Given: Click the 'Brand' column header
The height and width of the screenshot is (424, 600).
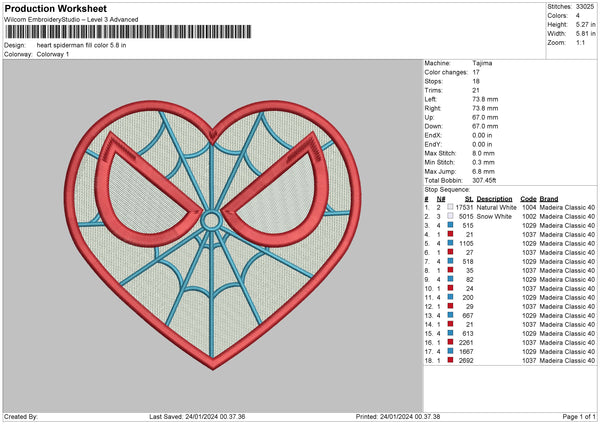Looking at the screenshot, I should 549,199.
